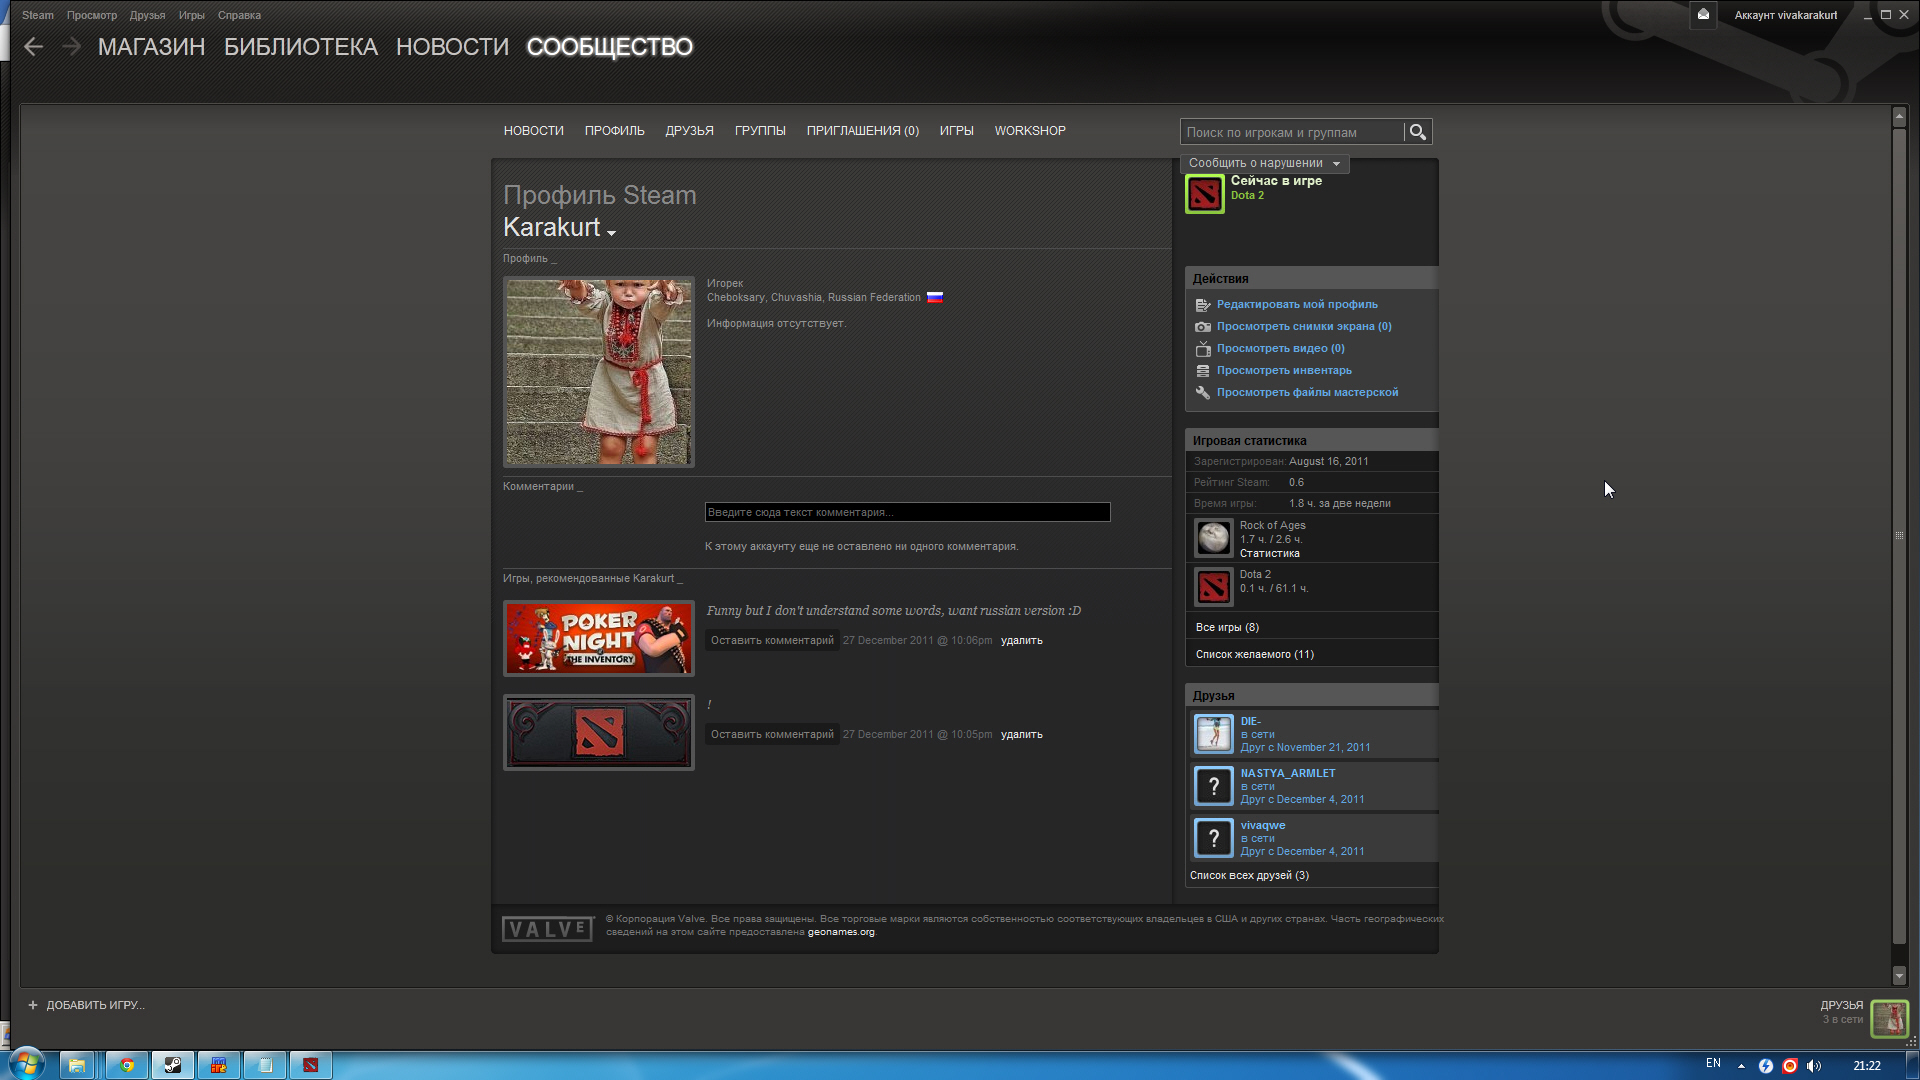Viewport: 1920px width, 1080px height.
Task: Open the Report violation dropdown
Action: pyautogui.click(x=1264, y=163)
